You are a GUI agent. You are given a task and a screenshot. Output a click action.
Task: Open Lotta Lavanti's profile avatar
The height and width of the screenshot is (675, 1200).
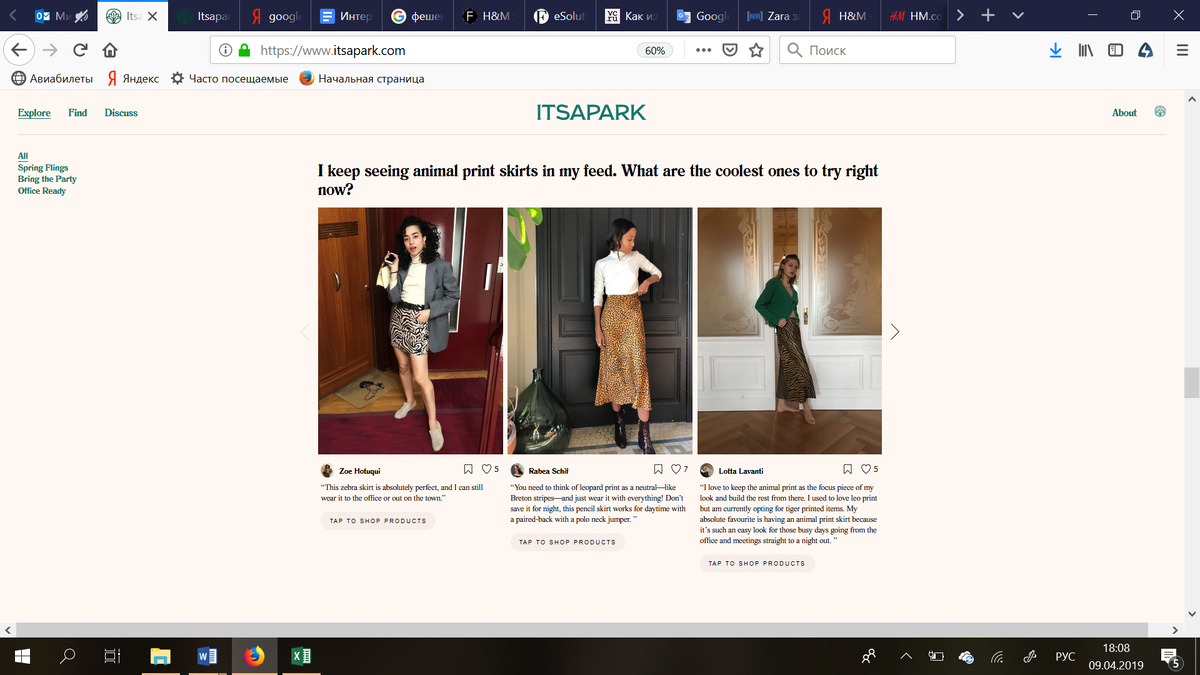707,470
